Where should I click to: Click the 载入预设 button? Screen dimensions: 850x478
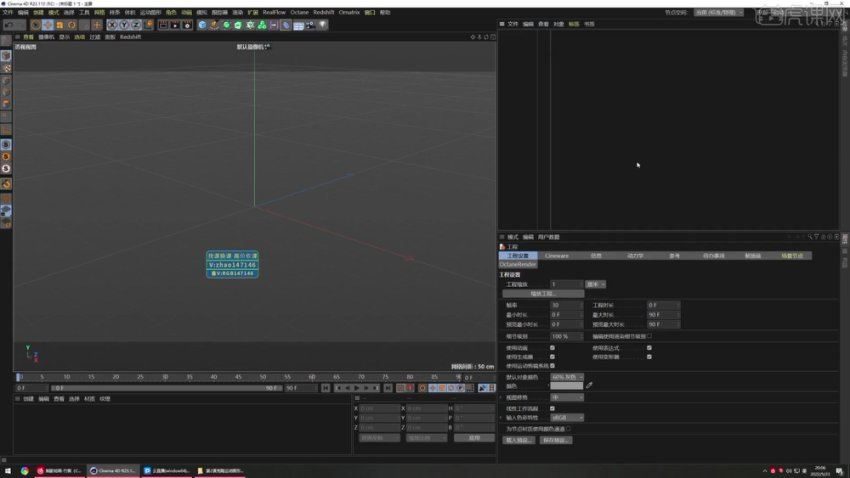point(519,440)
